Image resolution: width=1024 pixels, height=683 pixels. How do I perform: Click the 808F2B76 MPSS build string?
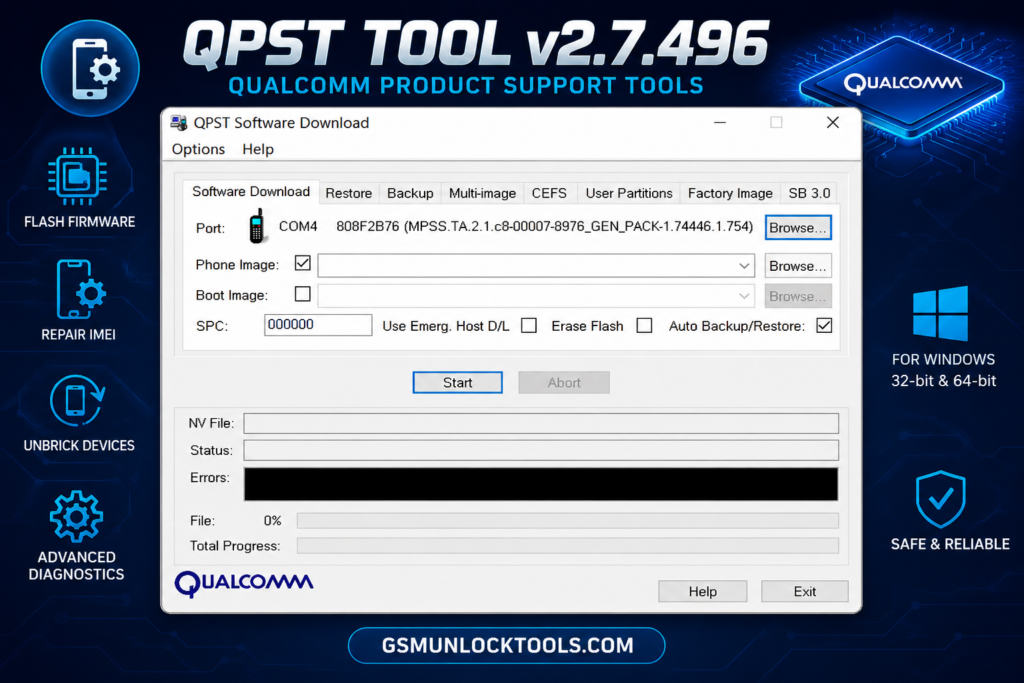click(x=545, y=227)
